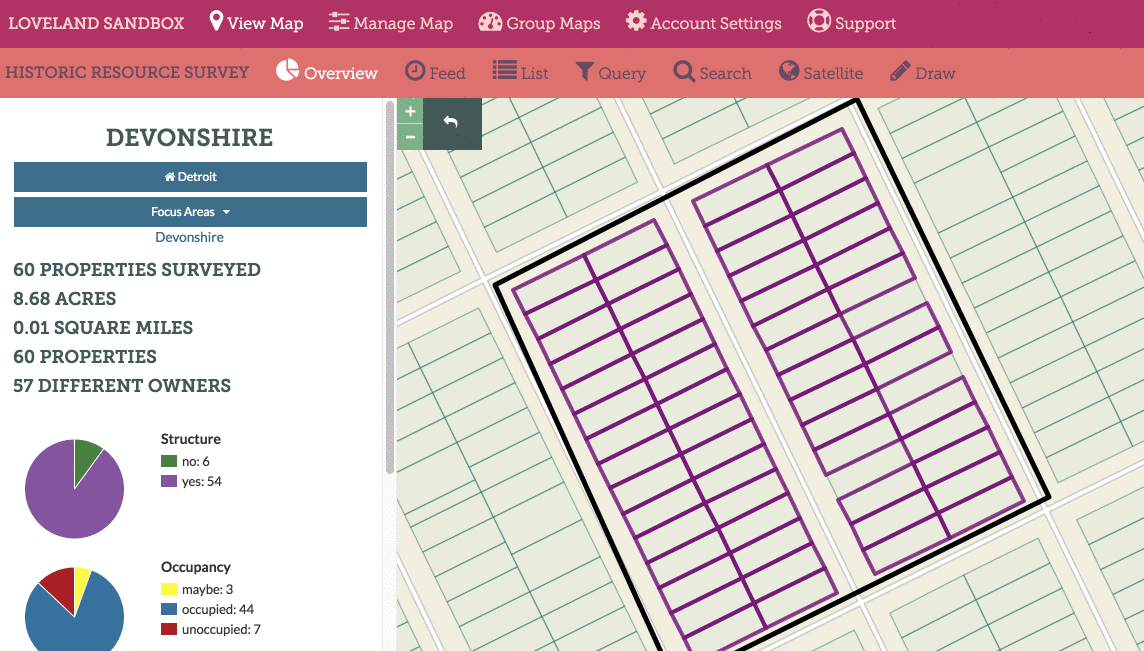
Task: Click the 'DEVONSHIRE' heading
Action: coord(190,137)
